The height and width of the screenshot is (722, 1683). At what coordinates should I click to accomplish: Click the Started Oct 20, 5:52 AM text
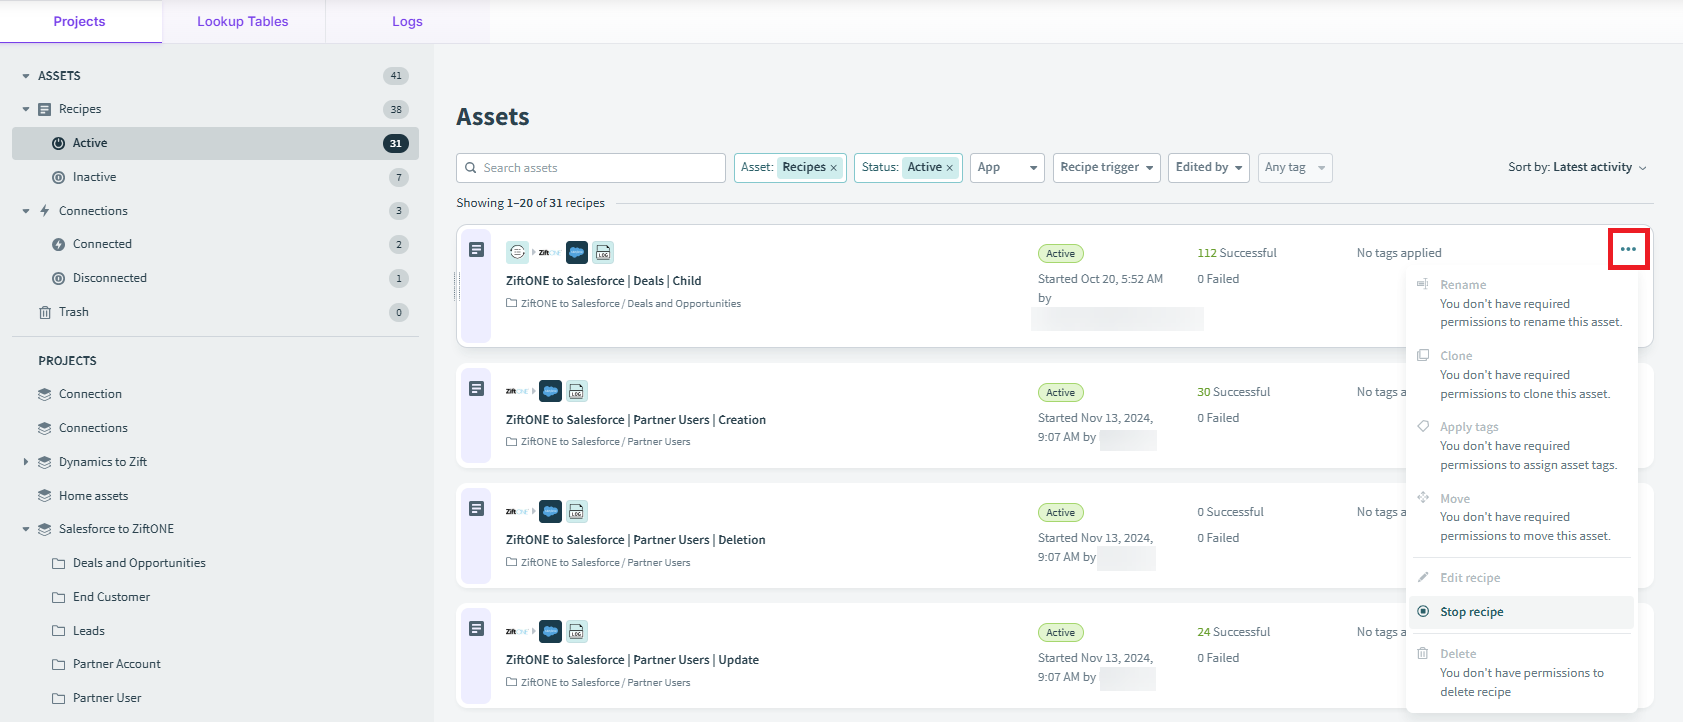1100,279
